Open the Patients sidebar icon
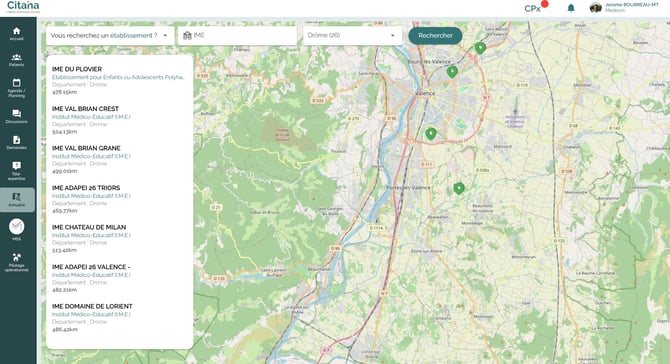Image resolution: width=670 pixels, height=364 pixels. click(17, 60)
